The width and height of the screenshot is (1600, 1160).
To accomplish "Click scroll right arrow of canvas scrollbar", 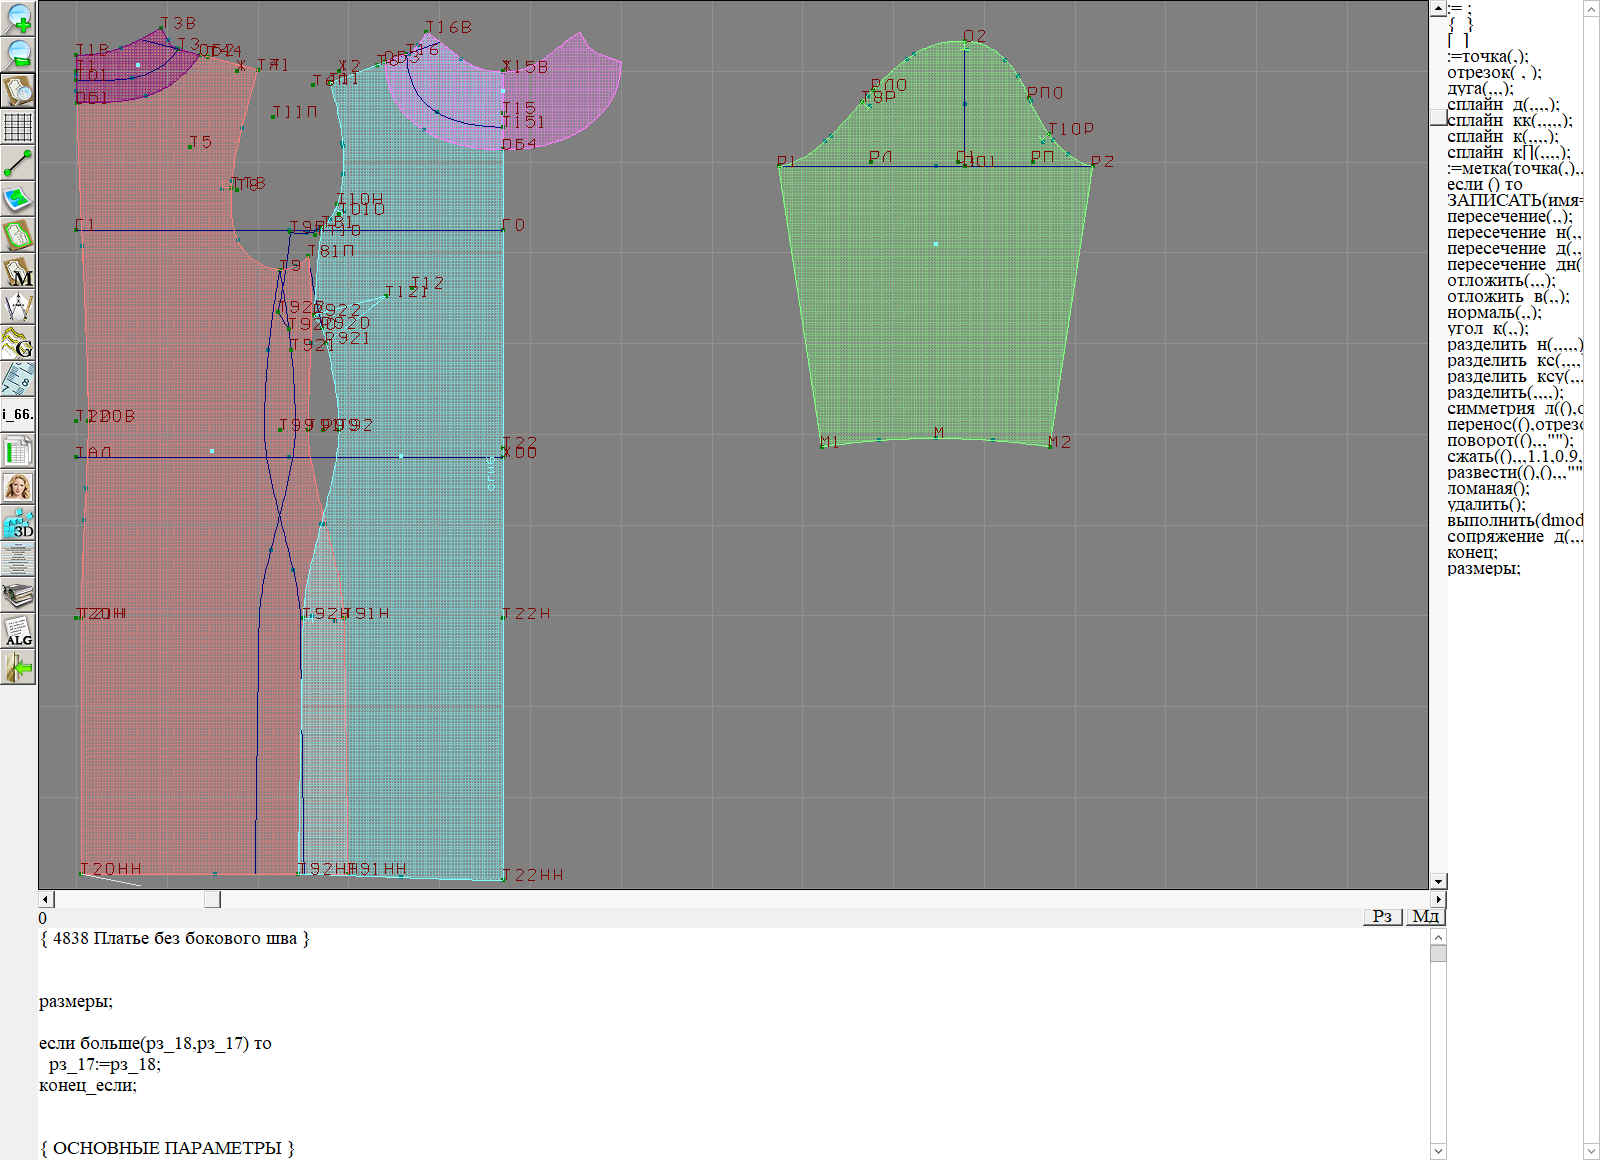I will [1438, 899].
